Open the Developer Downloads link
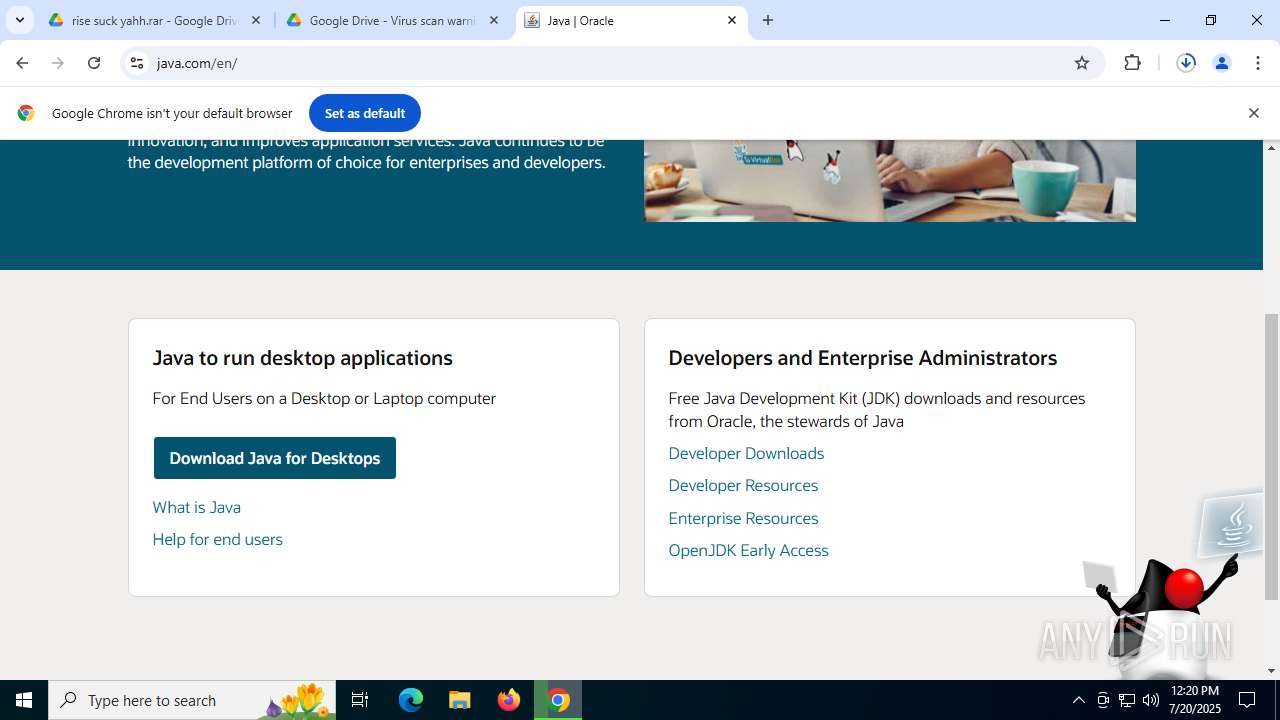1280x720 pixels. tap(746, 453)
